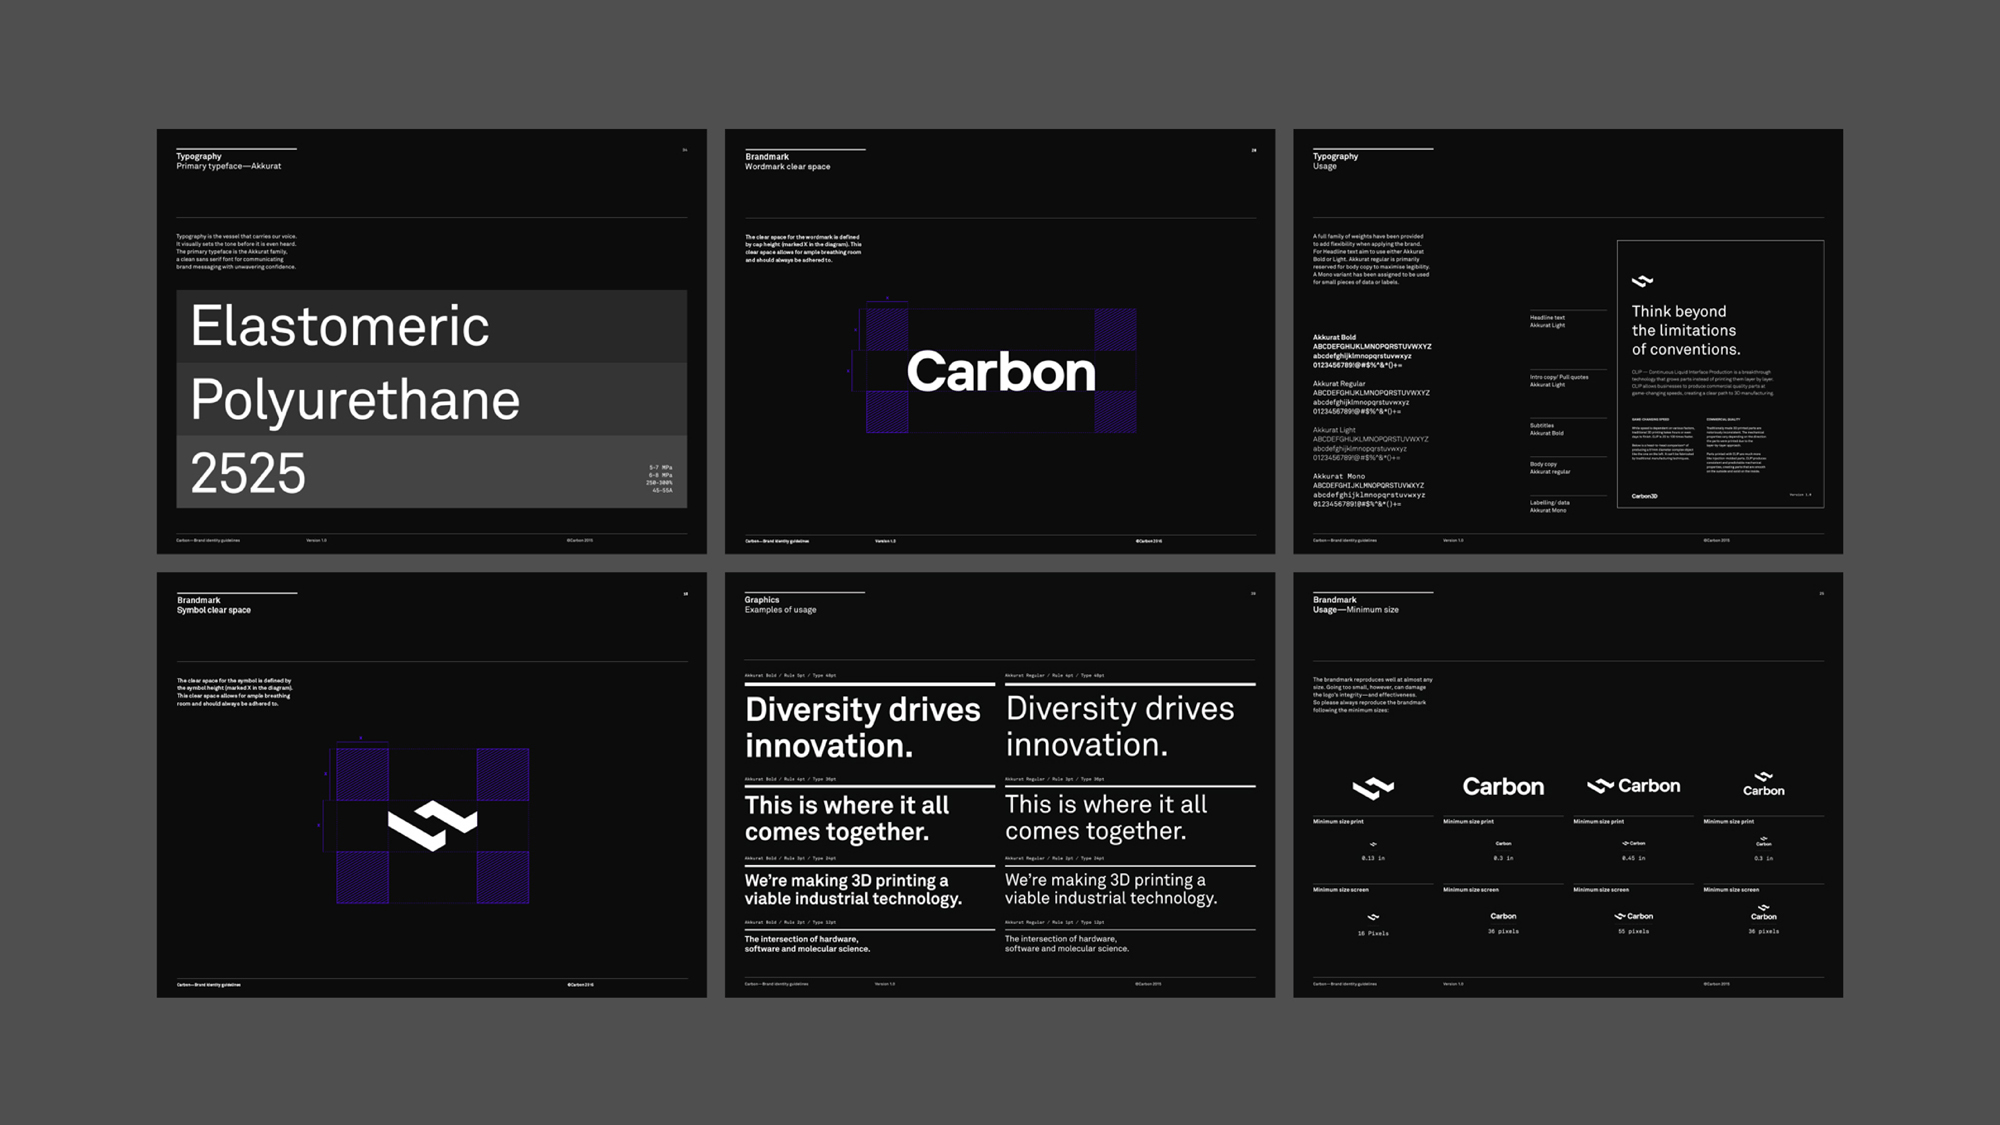
Task: Click the Carbon3D label on the Think beyond card
Action: (1645, 495)
